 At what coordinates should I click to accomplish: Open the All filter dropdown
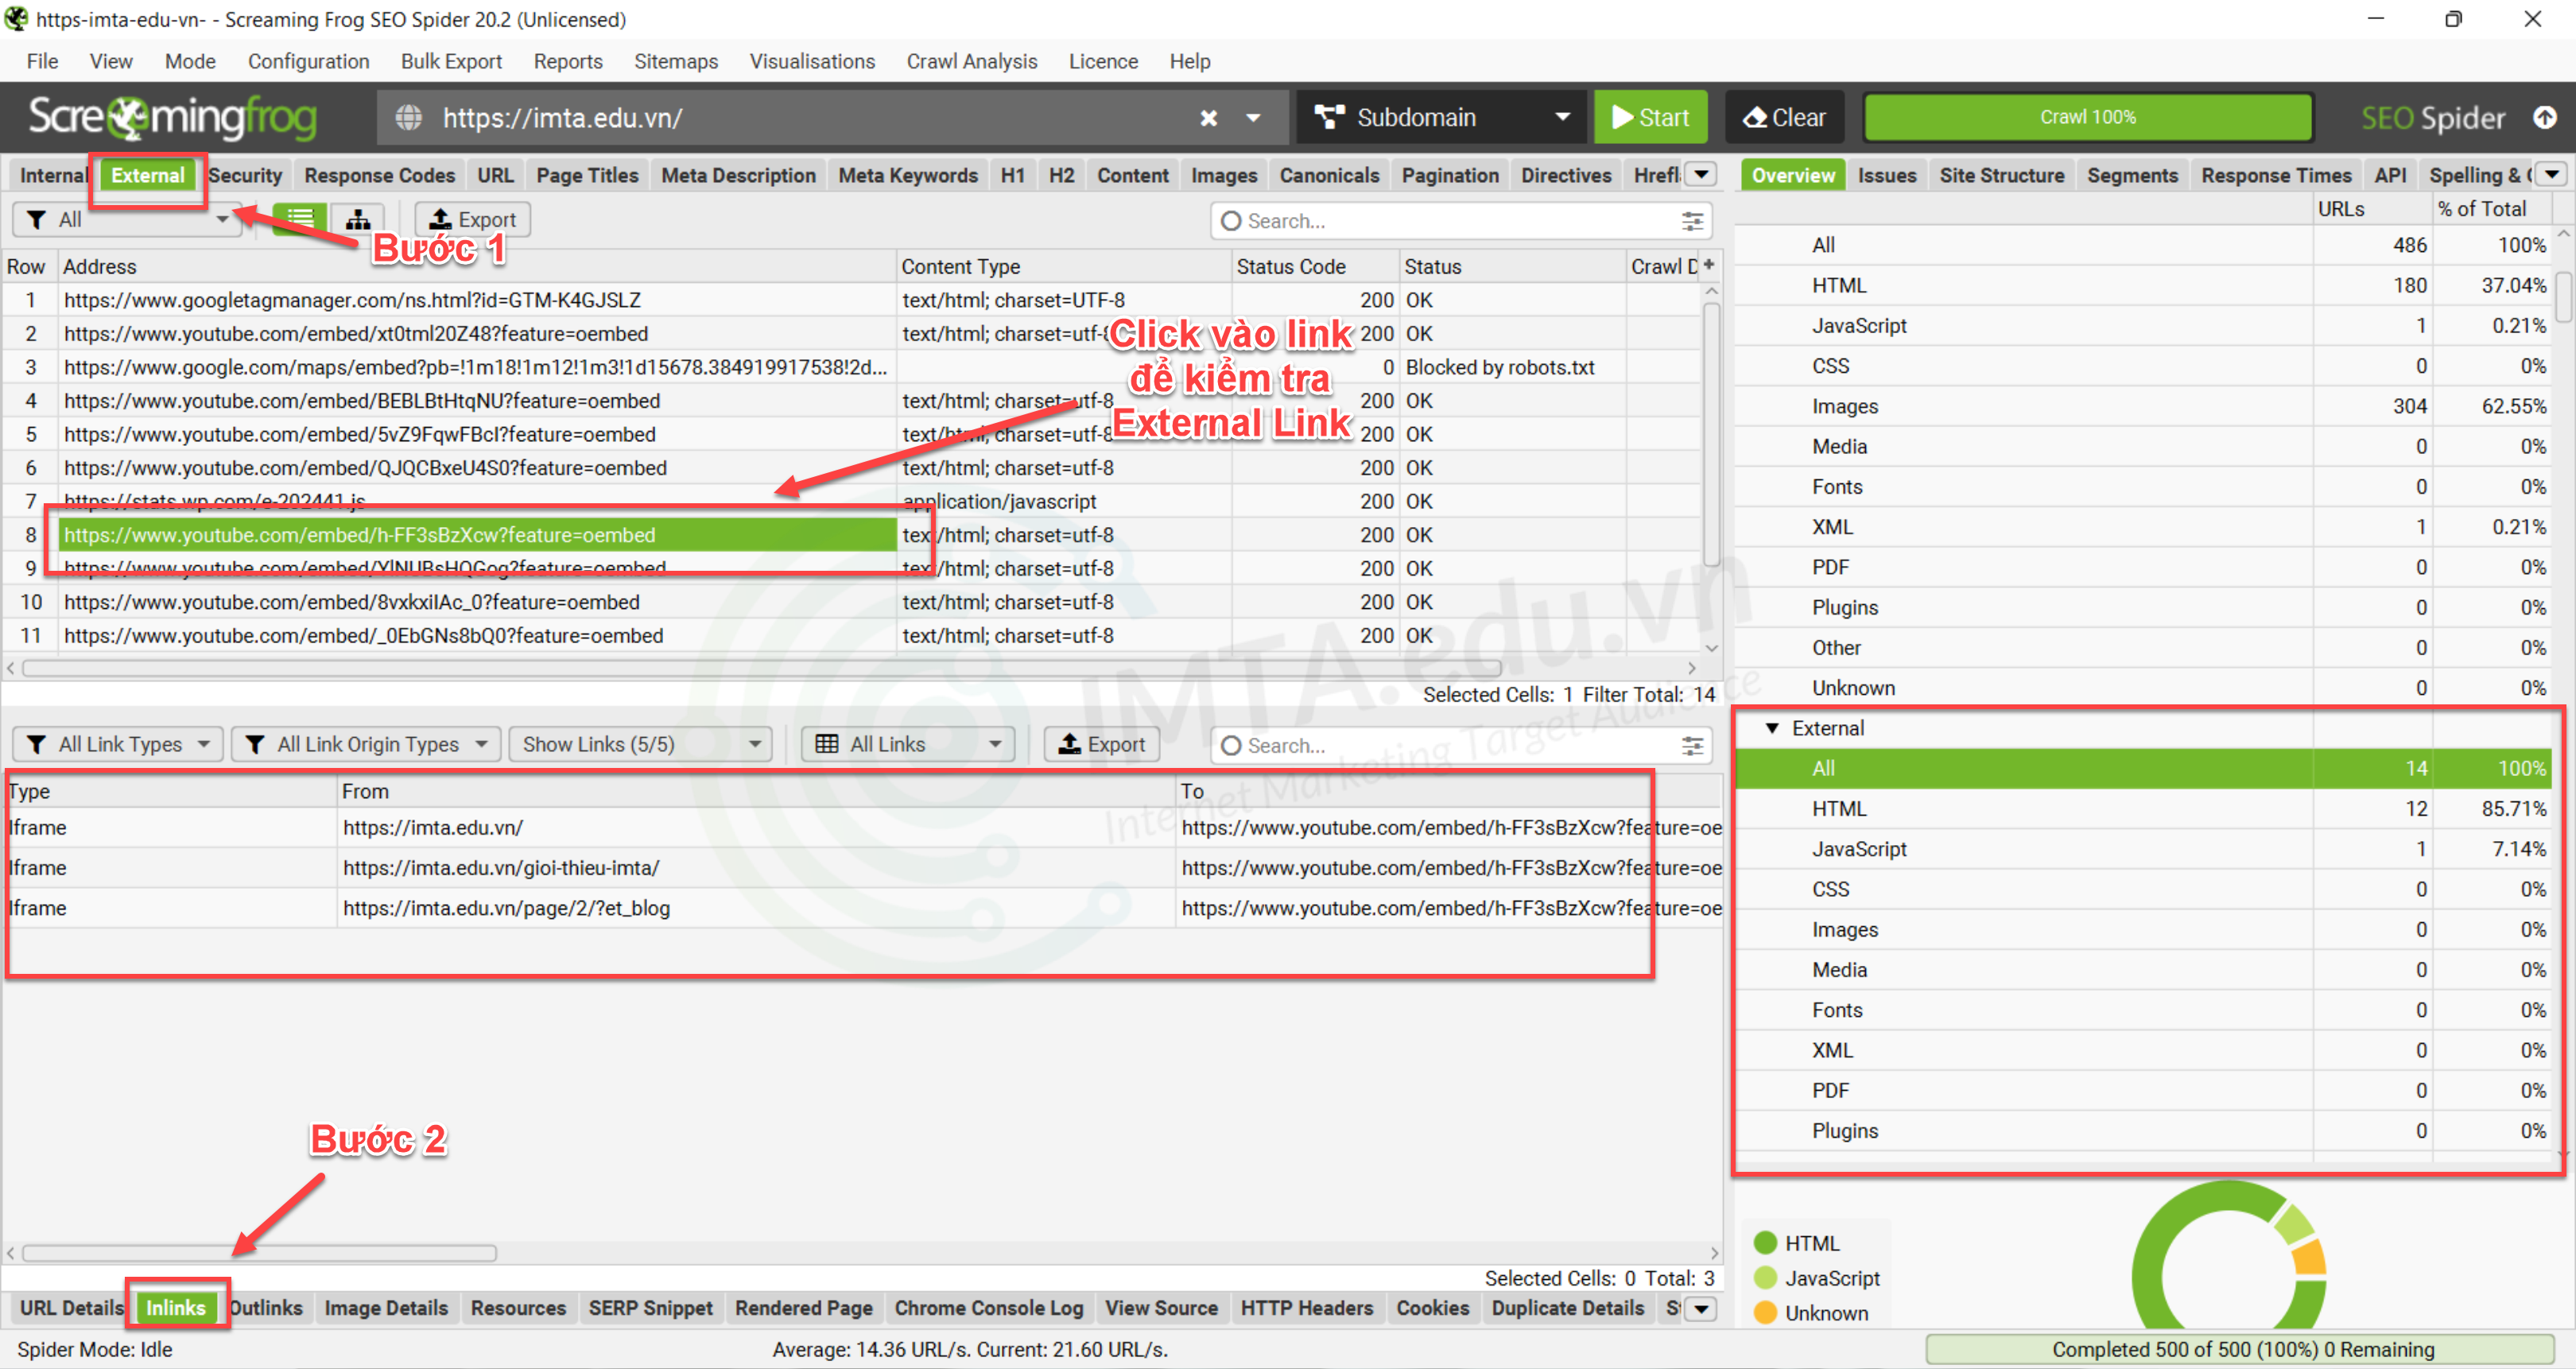click(x=127, y=219)
